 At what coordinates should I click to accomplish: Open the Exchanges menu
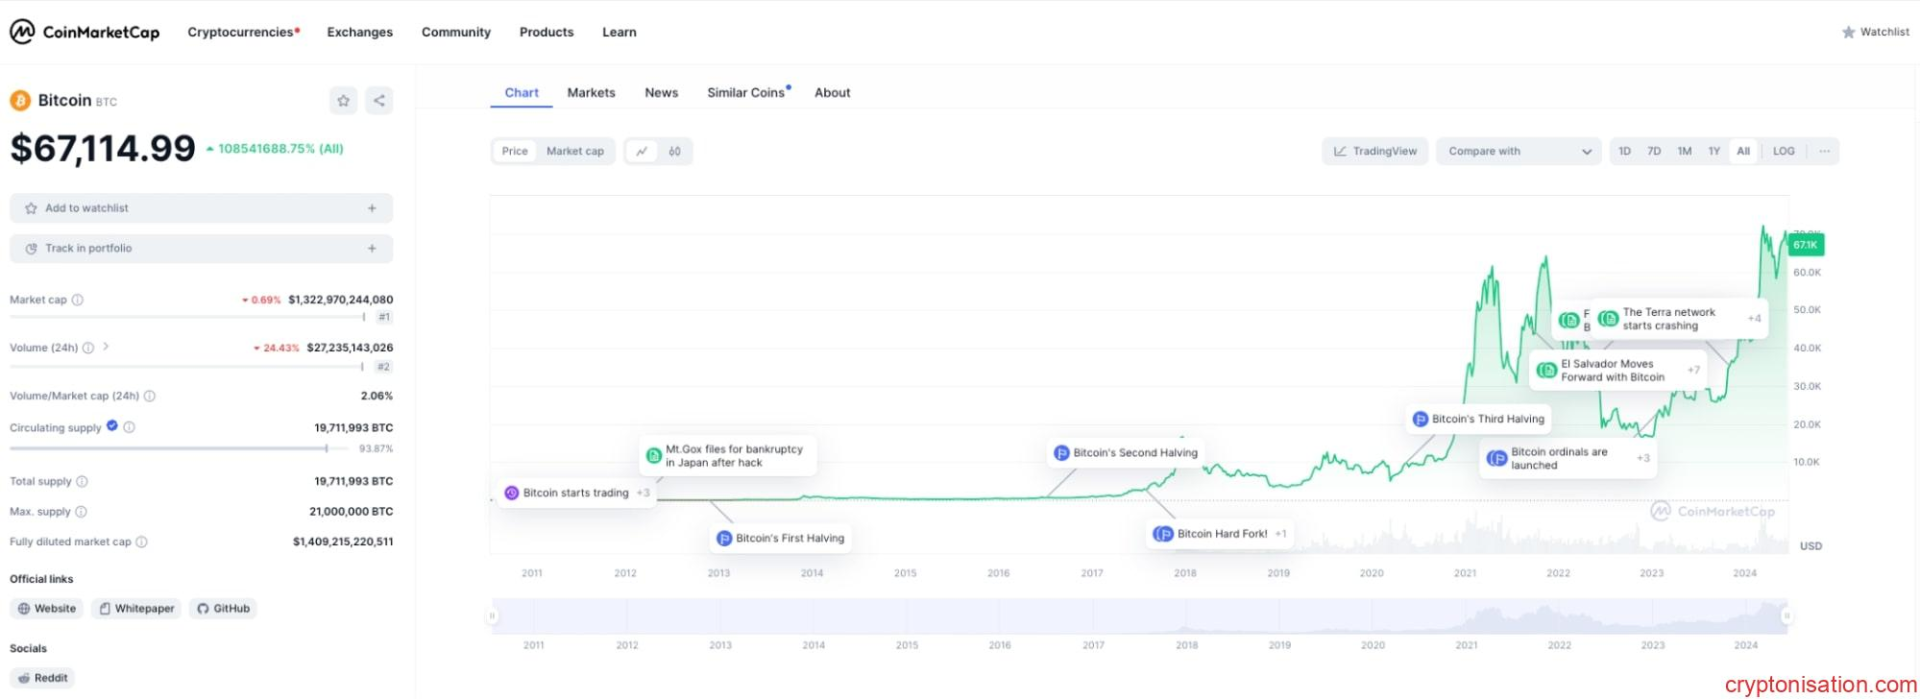[360, 32]
